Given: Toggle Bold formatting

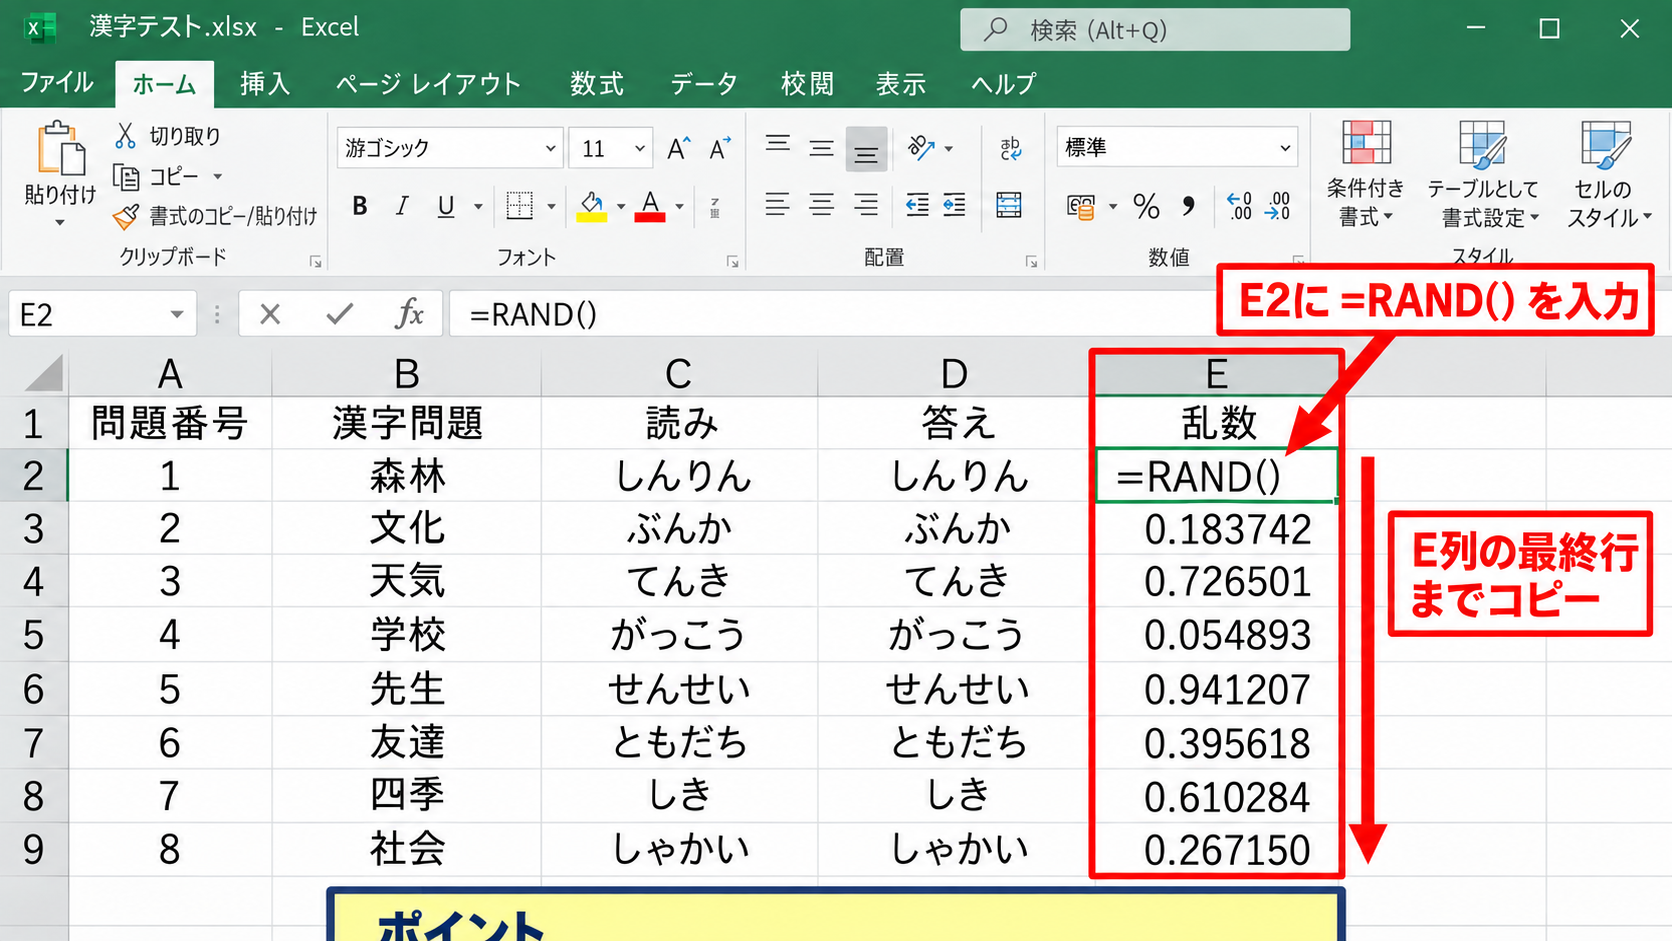Looking at the screenshot, I should pyautogui.click(x=360, y=206).
